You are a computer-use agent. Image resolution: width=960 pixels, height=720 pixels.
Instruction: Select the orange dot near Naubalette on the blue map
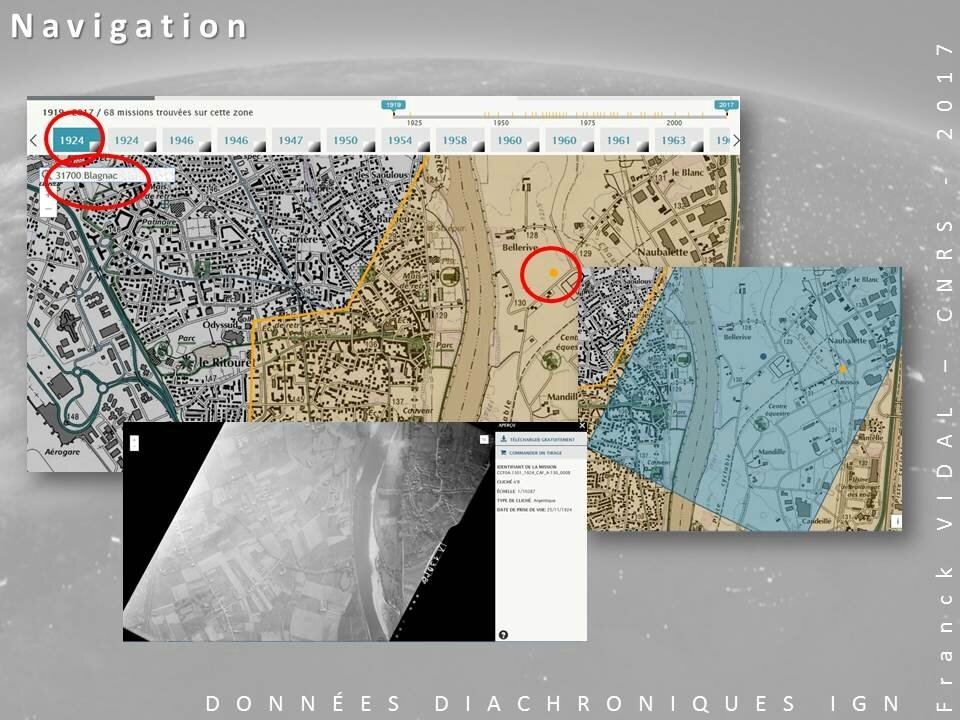pyautogui.click(x=842, y=369)
